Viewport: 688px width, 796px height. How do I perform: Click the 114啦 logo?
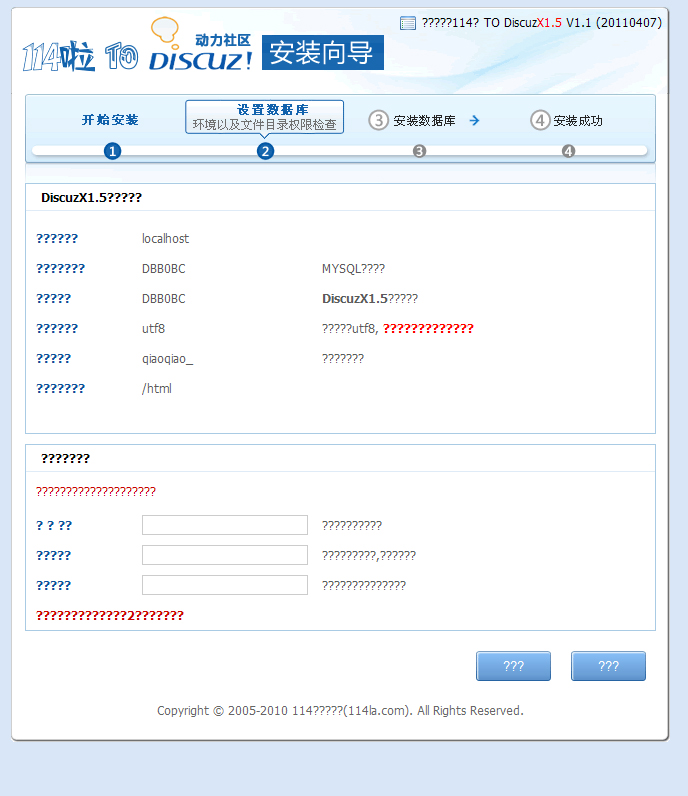(58, 56)
